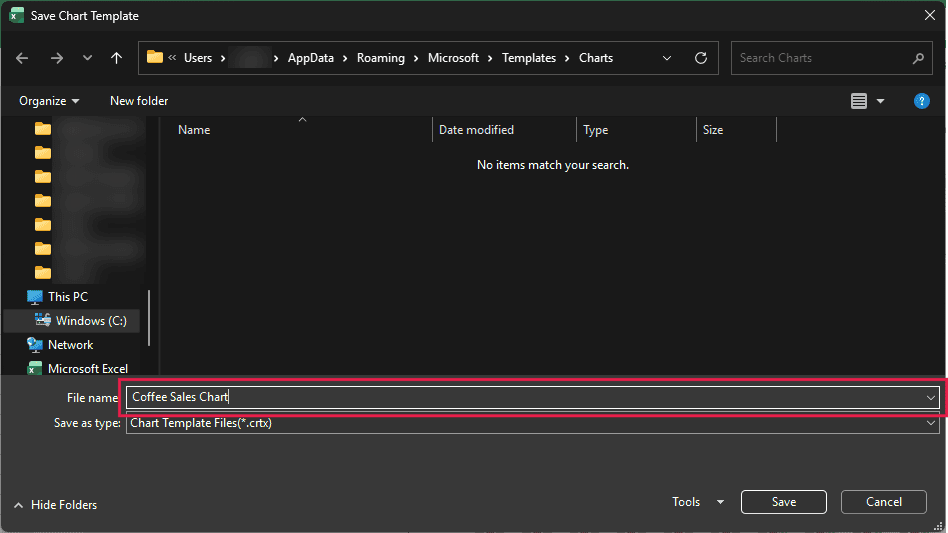Click AppData in the address path
948x533 pixels.
tap(311, 58)
